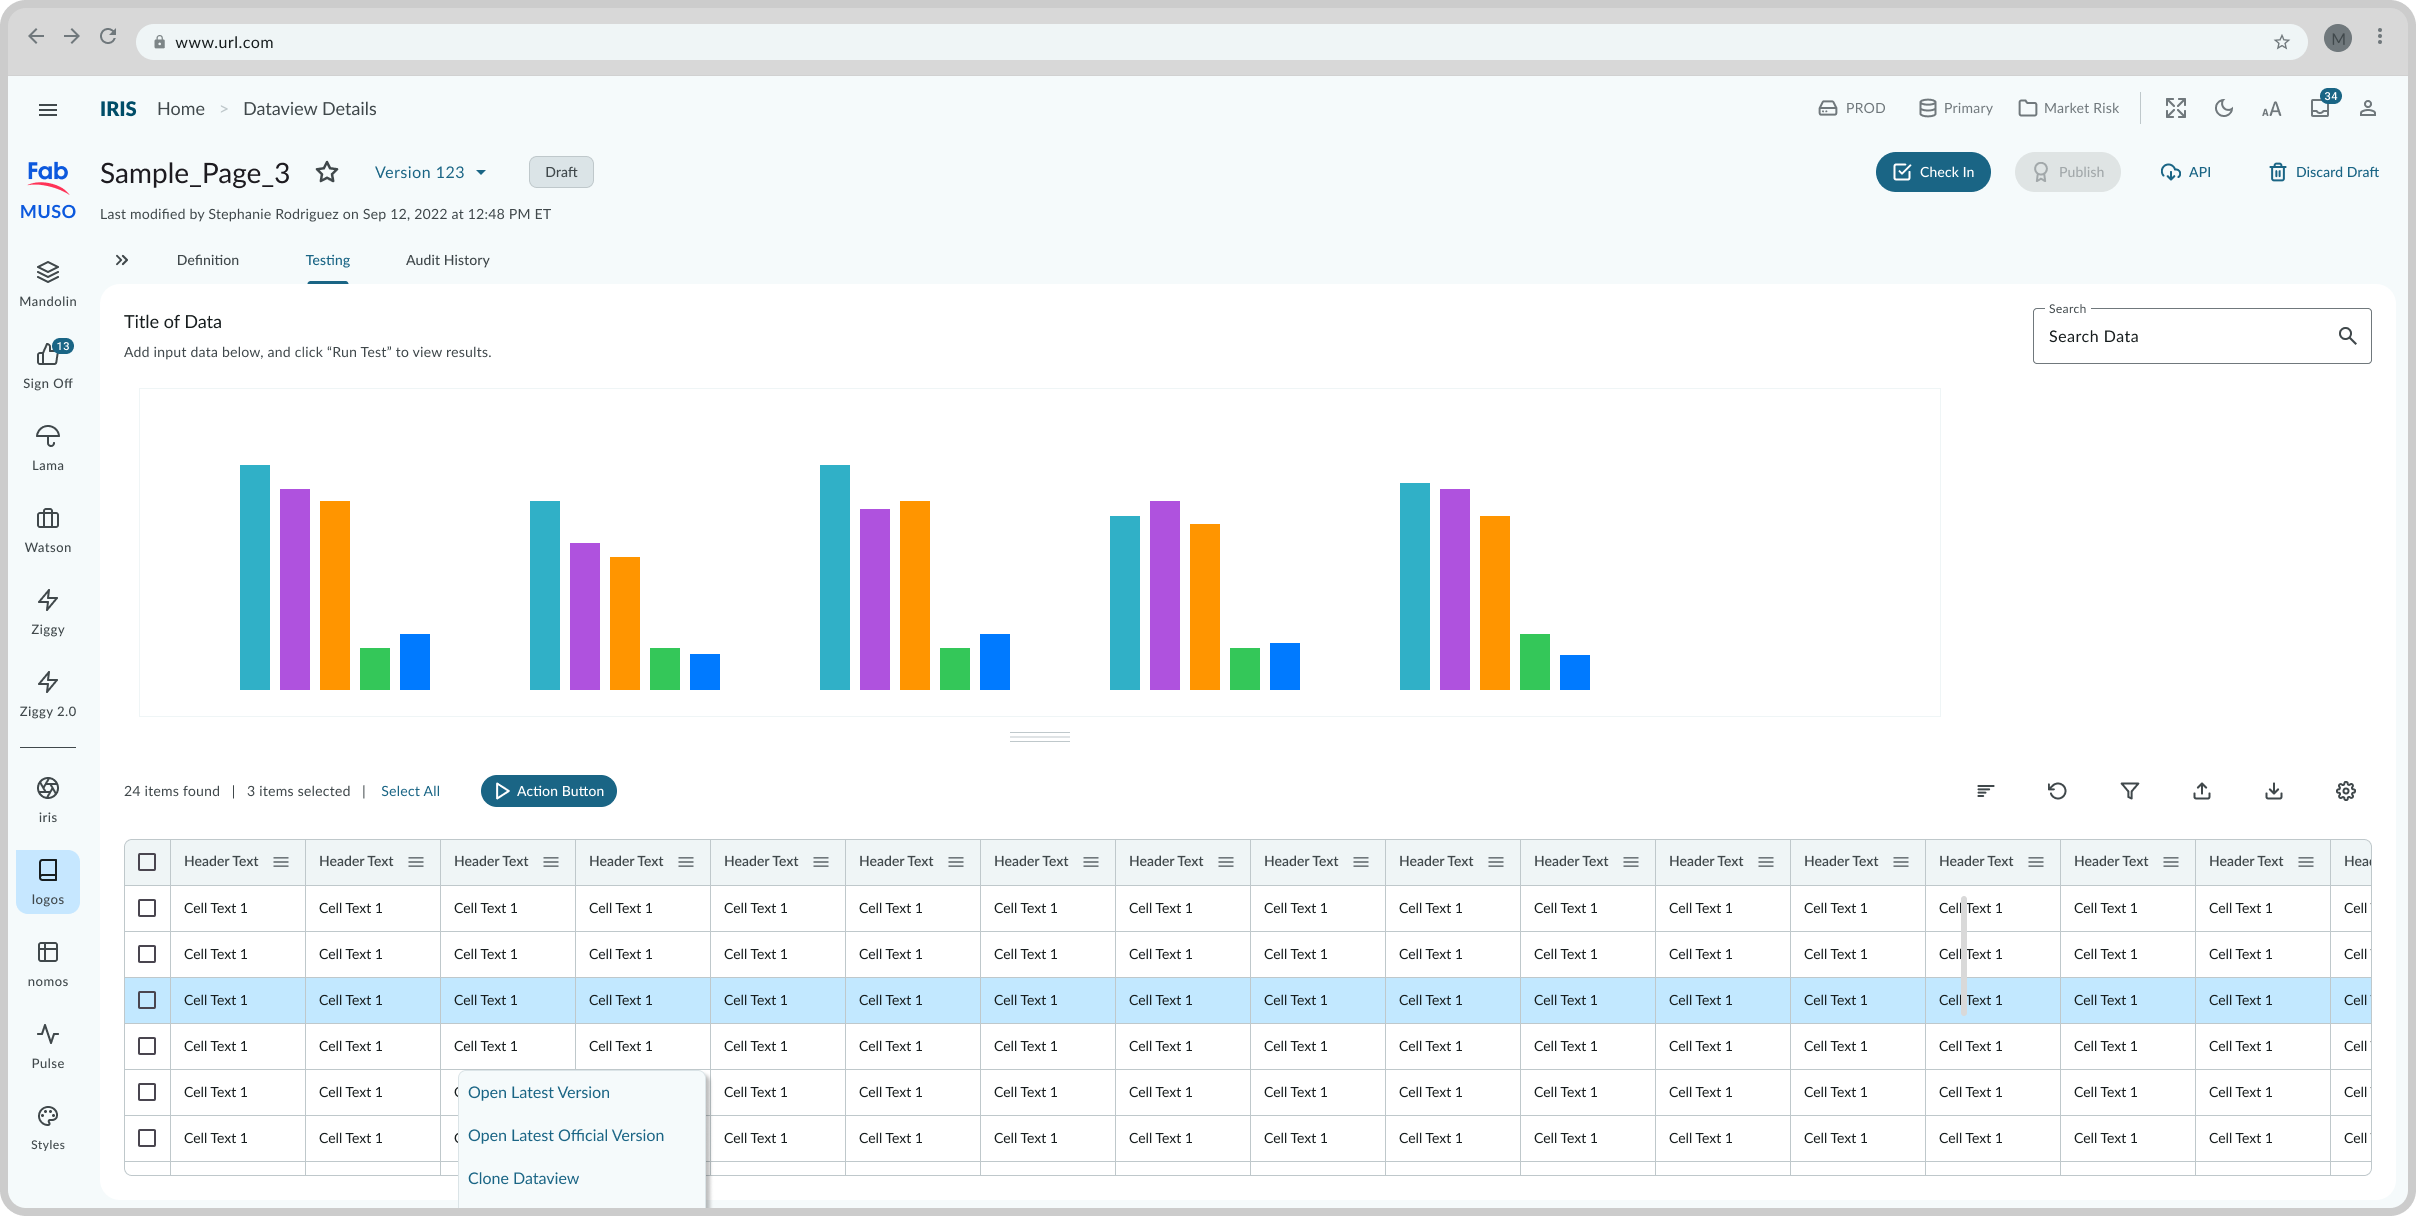
Task: Expand the collapsed panel with double chevron
Action: [122, 260]
